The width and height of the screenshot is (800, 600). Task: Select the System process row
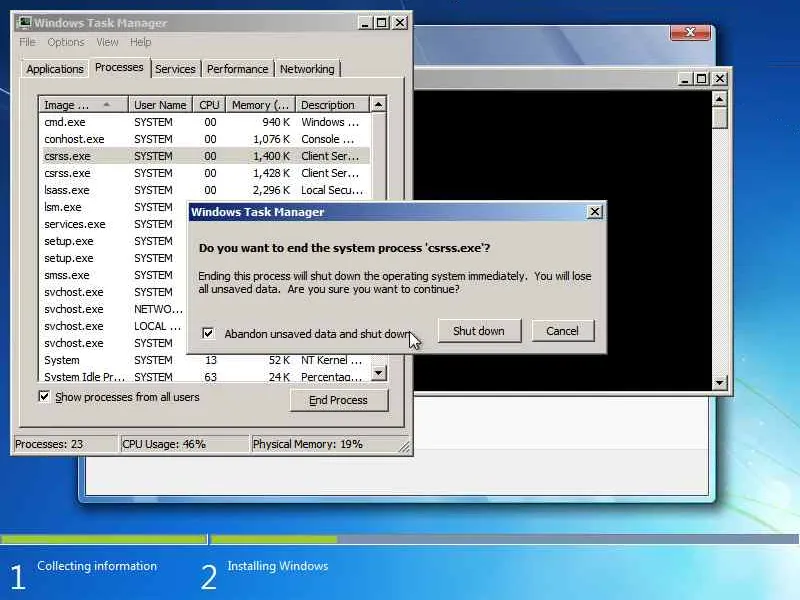[x=205, y=360]
